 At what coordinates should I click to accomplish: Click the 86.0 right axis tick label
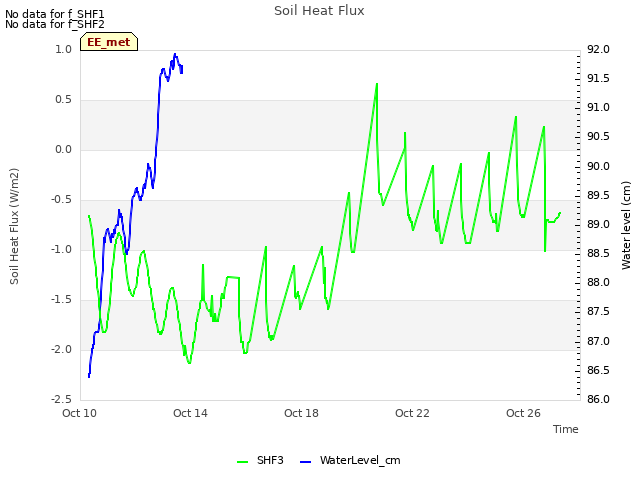click(598, 399)
